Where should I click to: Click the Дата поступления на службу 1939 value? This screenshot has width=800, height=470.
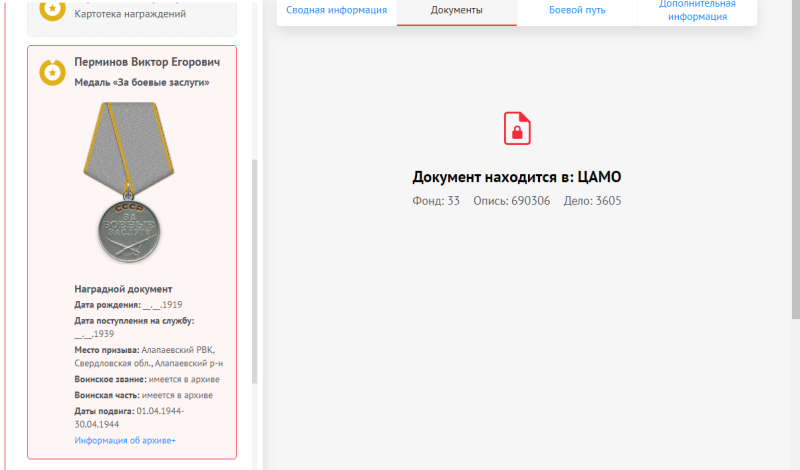click(94, 334)
